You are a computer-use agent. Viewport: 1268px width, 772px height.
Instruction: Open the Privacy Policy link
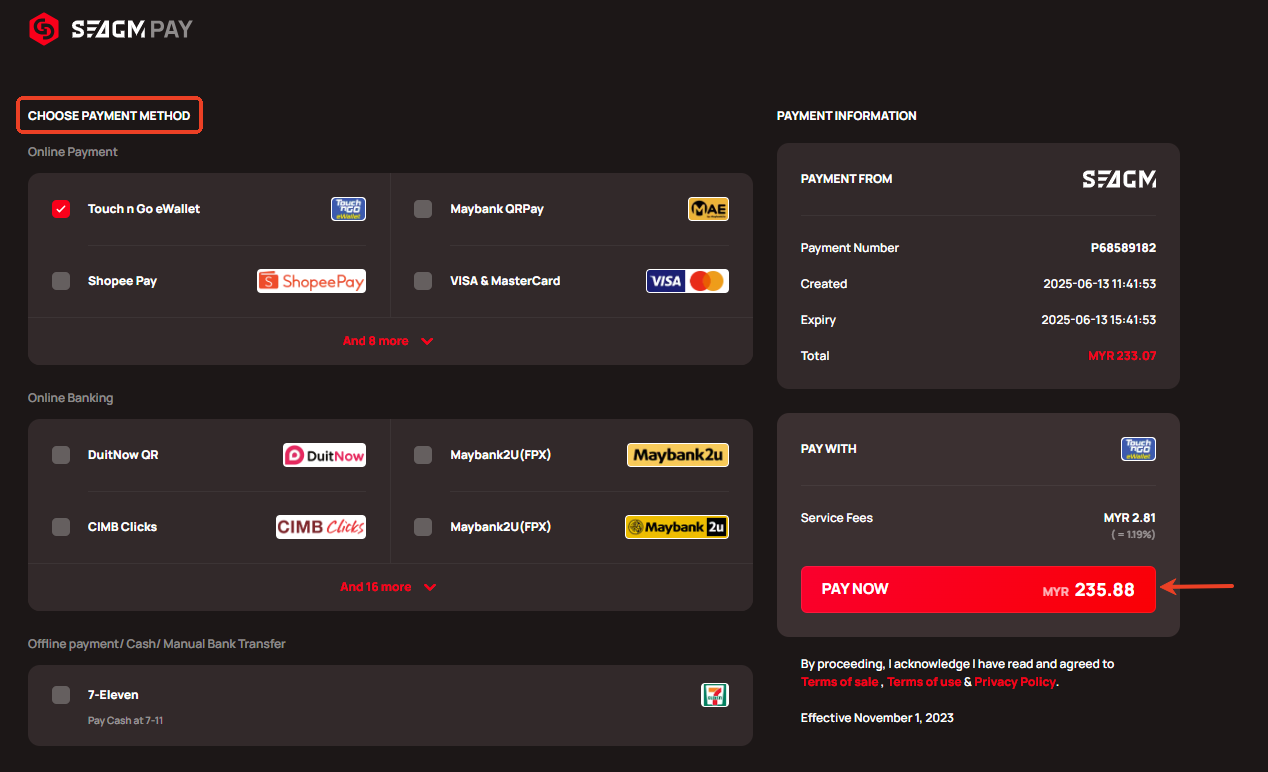1015,682
